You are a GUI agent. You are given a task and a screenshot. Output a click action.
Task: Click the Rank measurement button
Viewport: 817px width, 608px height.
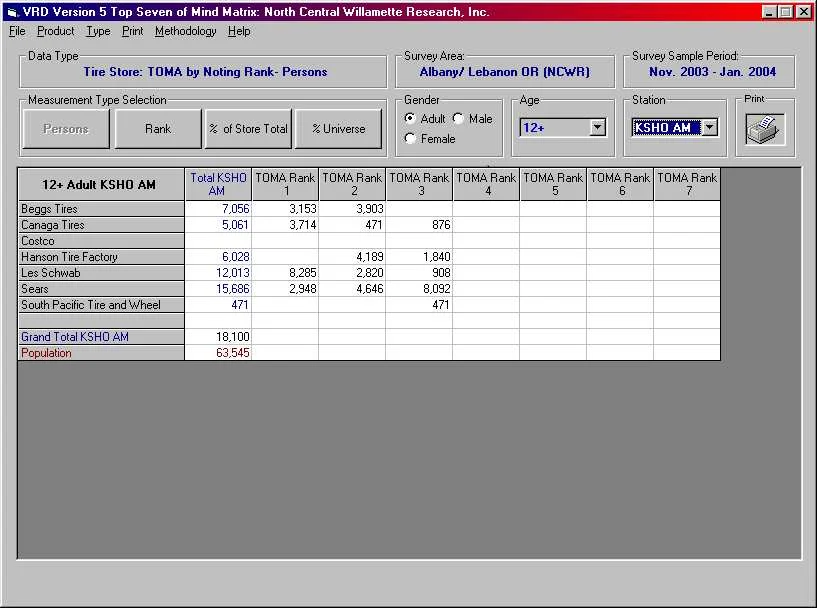pos(158,129)
